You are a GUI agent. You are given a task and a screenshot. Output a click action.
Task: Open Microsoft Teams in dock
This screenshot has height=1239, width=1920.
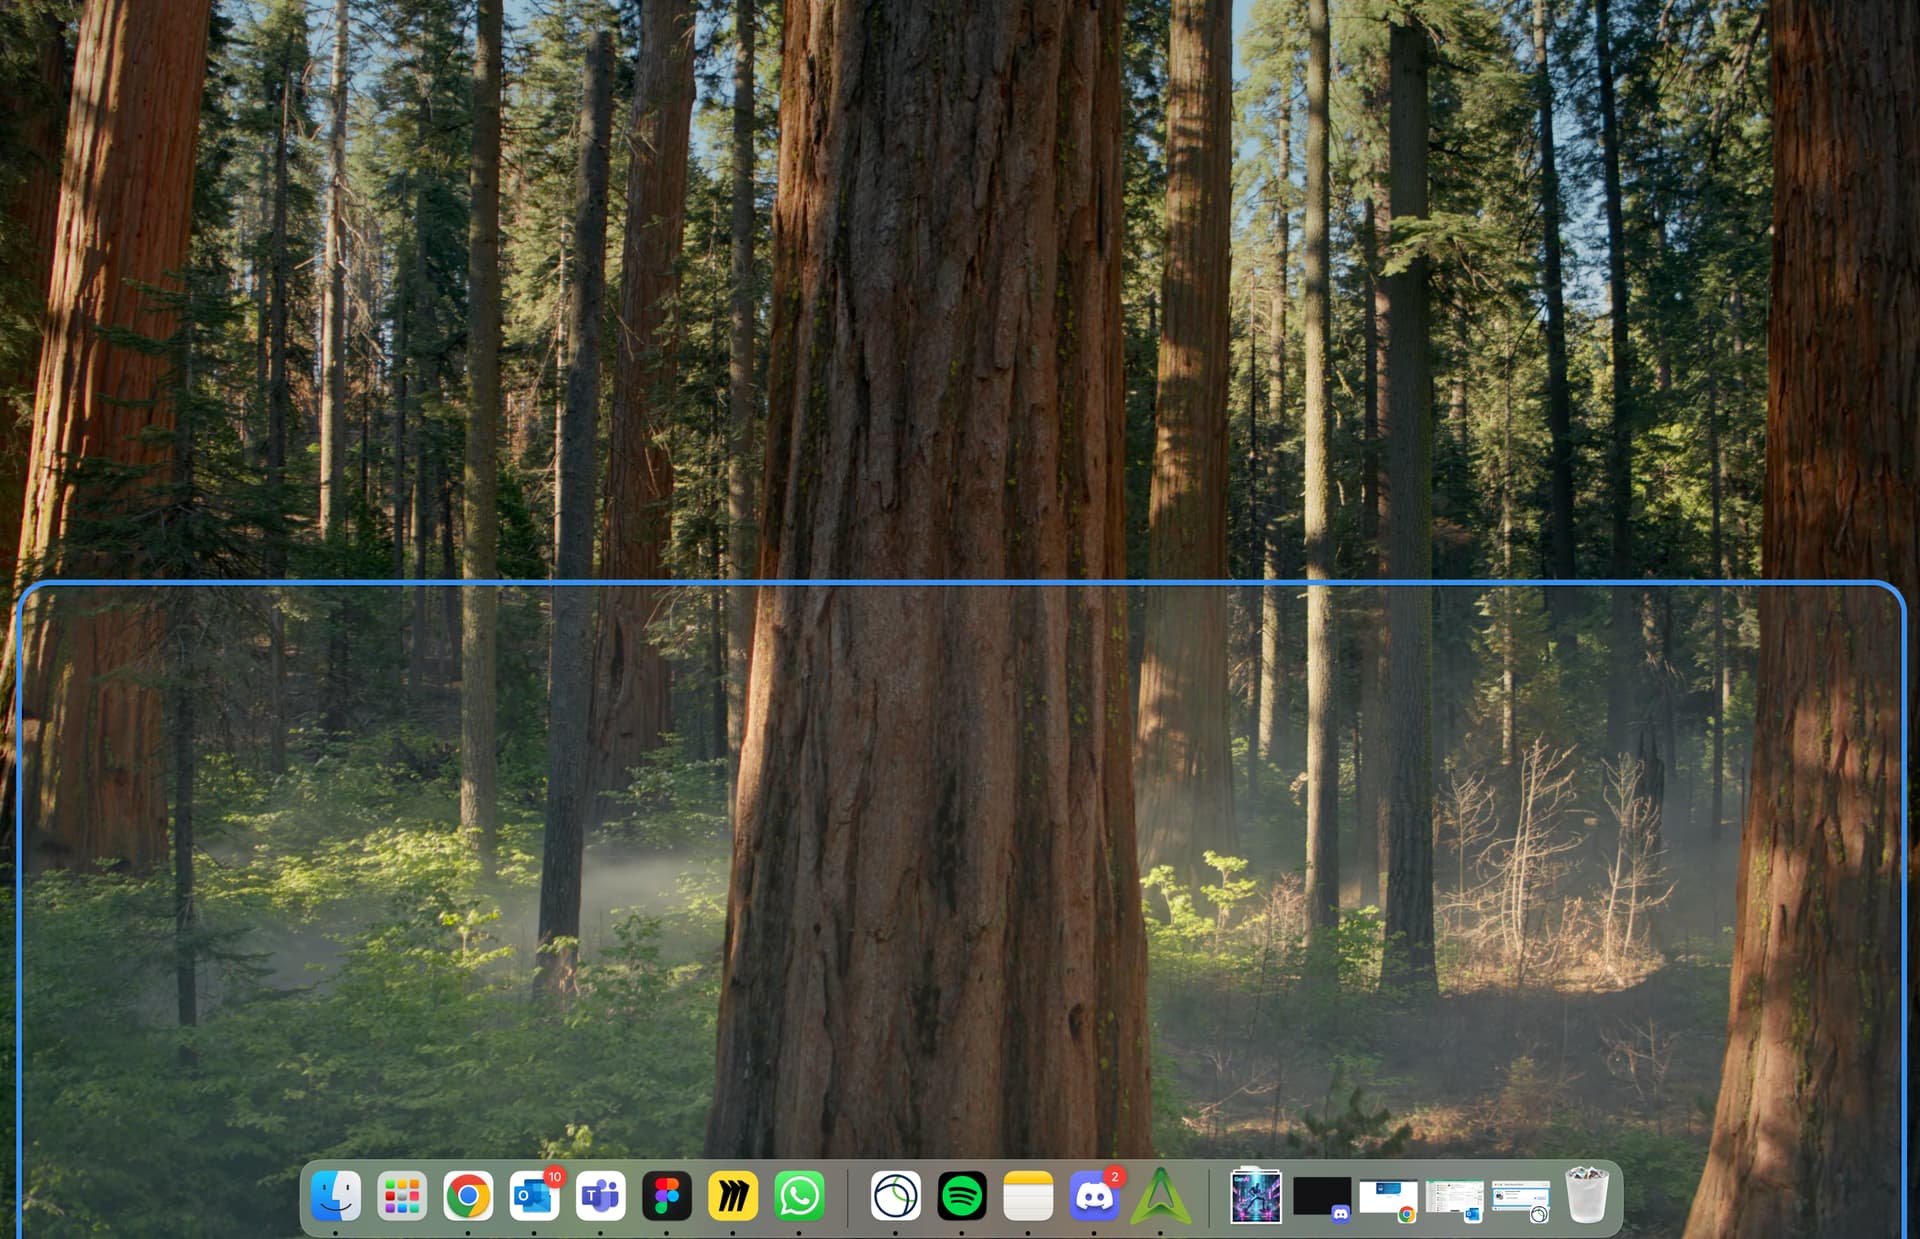pyautogui.click(x=600, y=1196)
